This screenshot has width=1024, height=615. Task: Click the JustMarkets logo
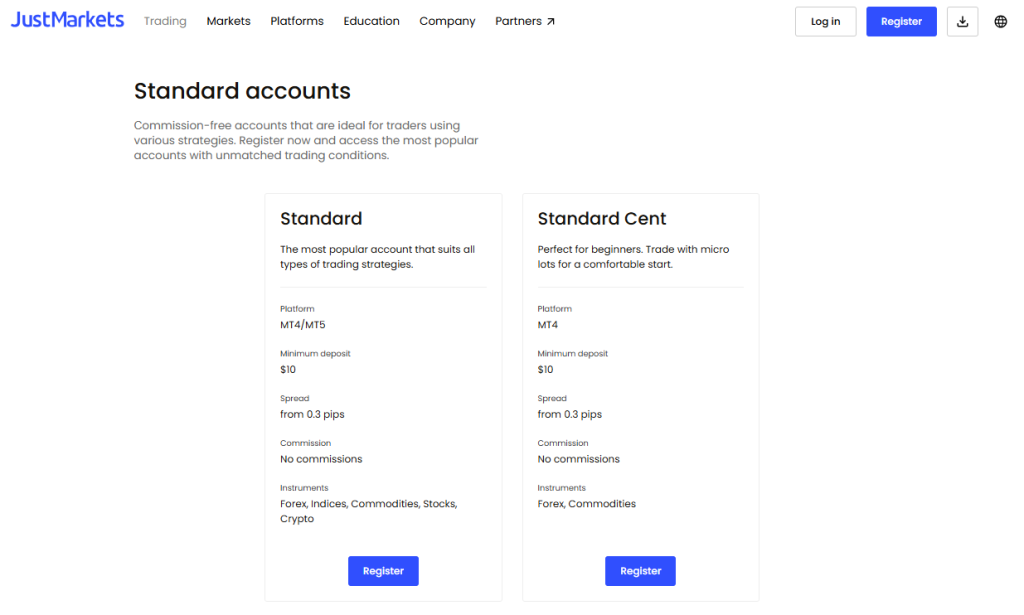tap(66, 19)
